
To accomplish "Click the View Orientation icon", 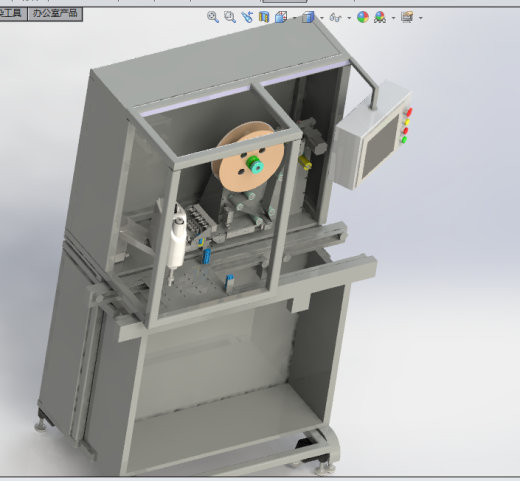I will pyautogui.click(x=281, y=17).
